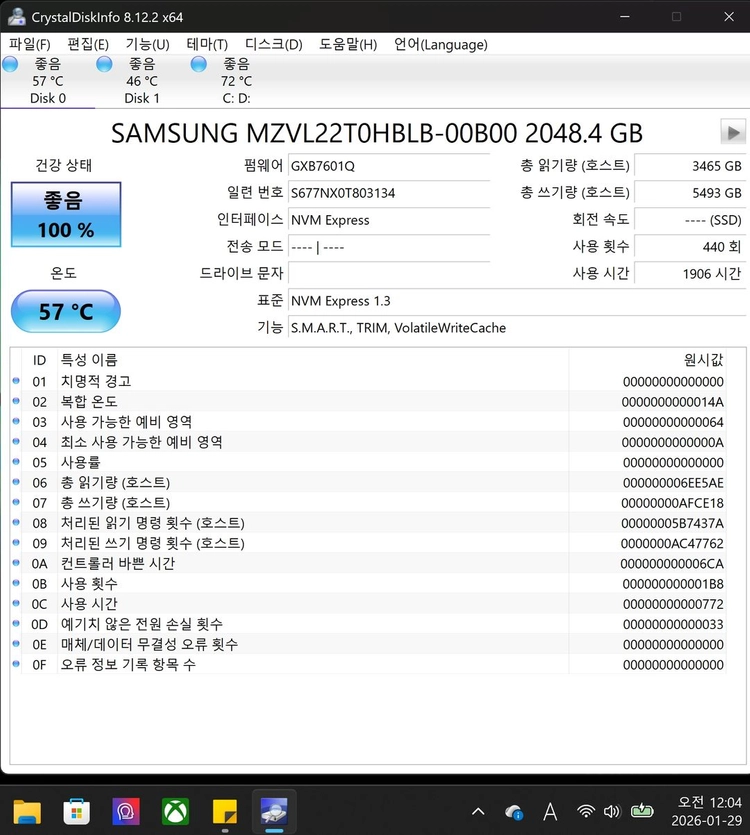Select the Disk 0 tab at 57 °C
The height and width of the screenshot is (835, 750).
47,81
